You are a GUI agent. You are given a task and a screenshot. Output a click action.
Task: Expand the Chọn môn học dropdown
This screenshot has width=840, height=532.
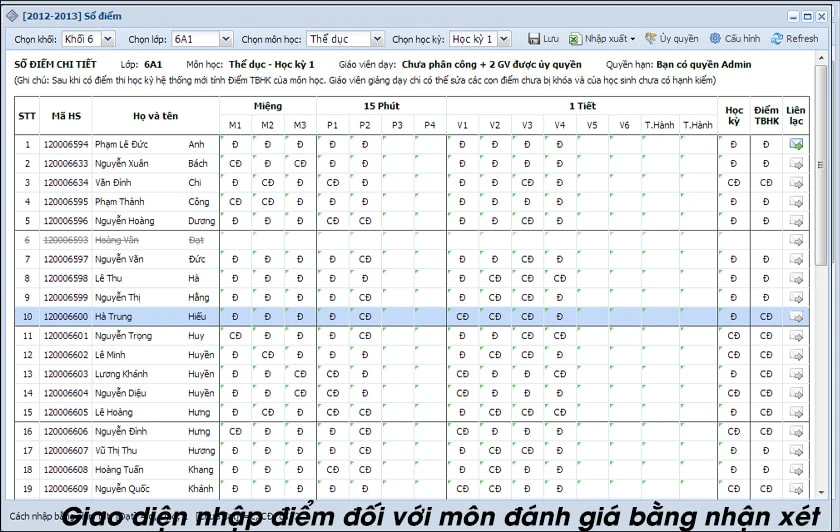pos(377,39)
